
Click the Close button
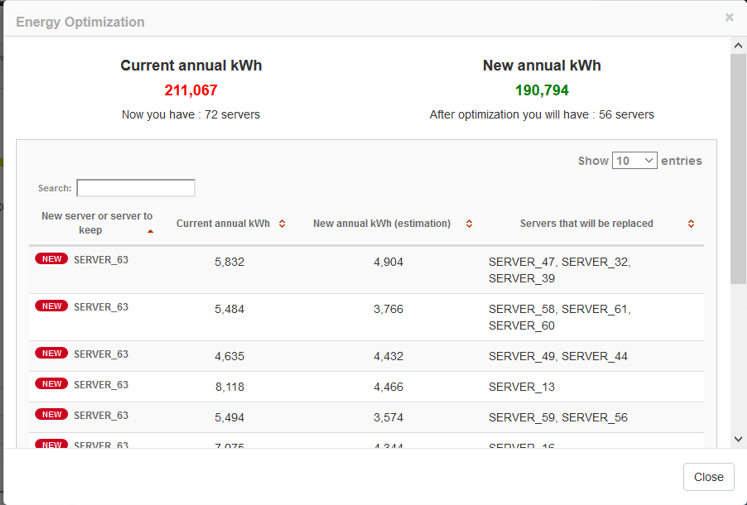pos(708,477)
